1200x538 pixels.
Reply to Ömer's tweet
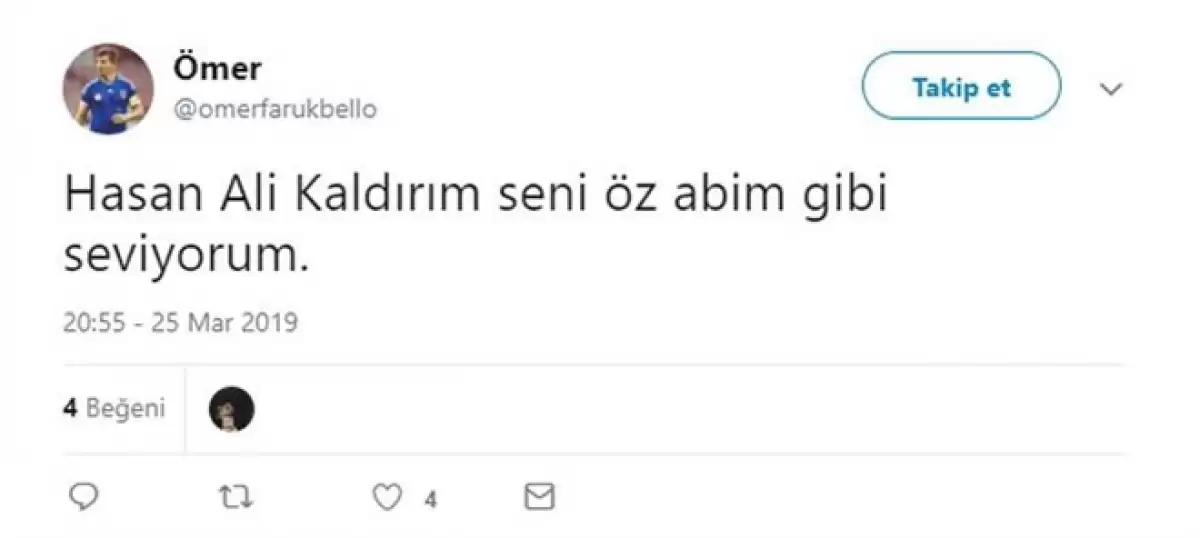pos(86,497)
